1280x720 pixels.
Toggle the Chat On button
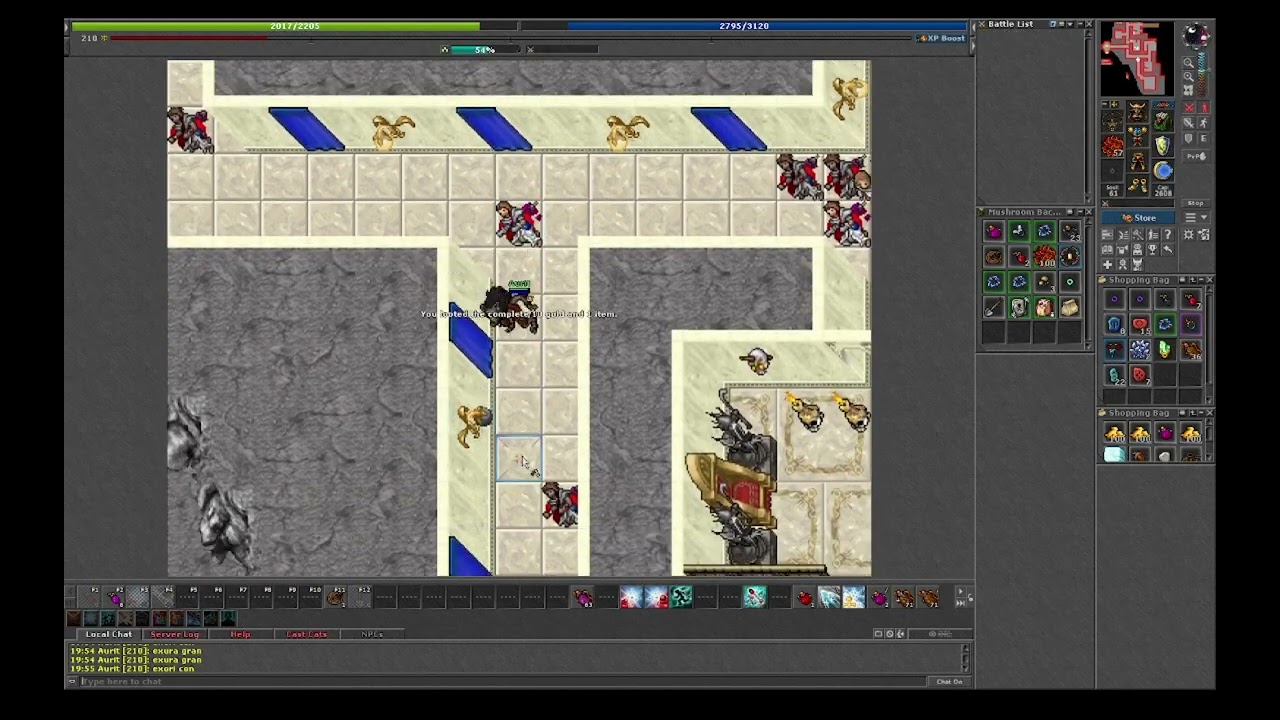point(949,681)
